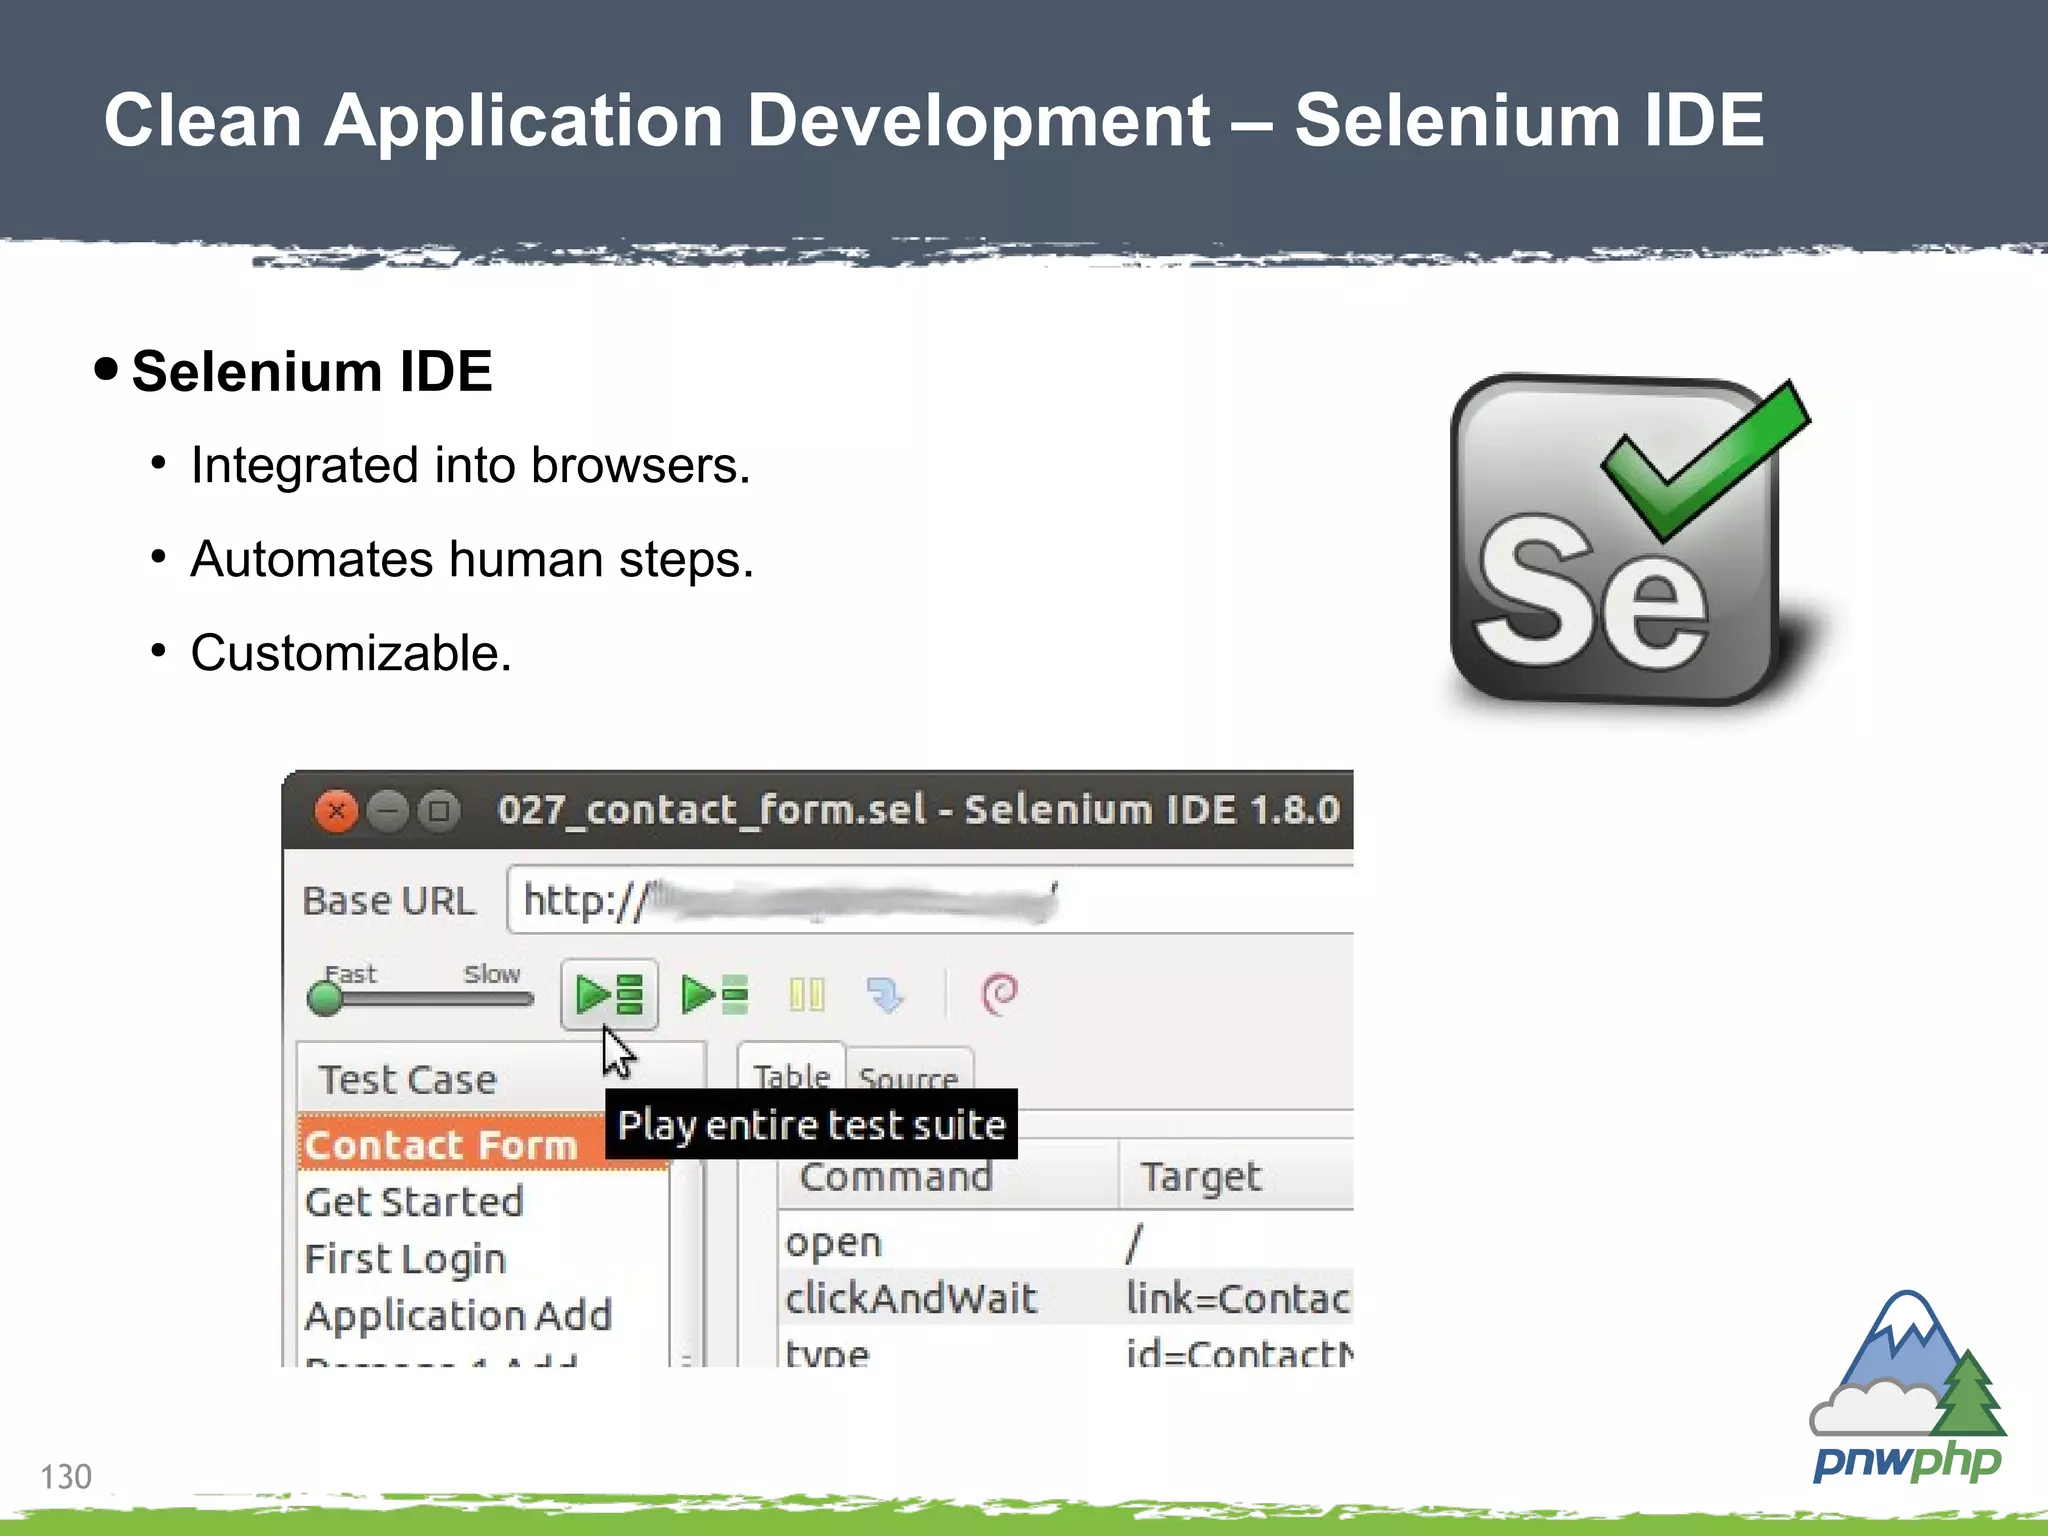Click the Fast/Slow speed slider handle

pyautogui.click(x=325, y=998)
